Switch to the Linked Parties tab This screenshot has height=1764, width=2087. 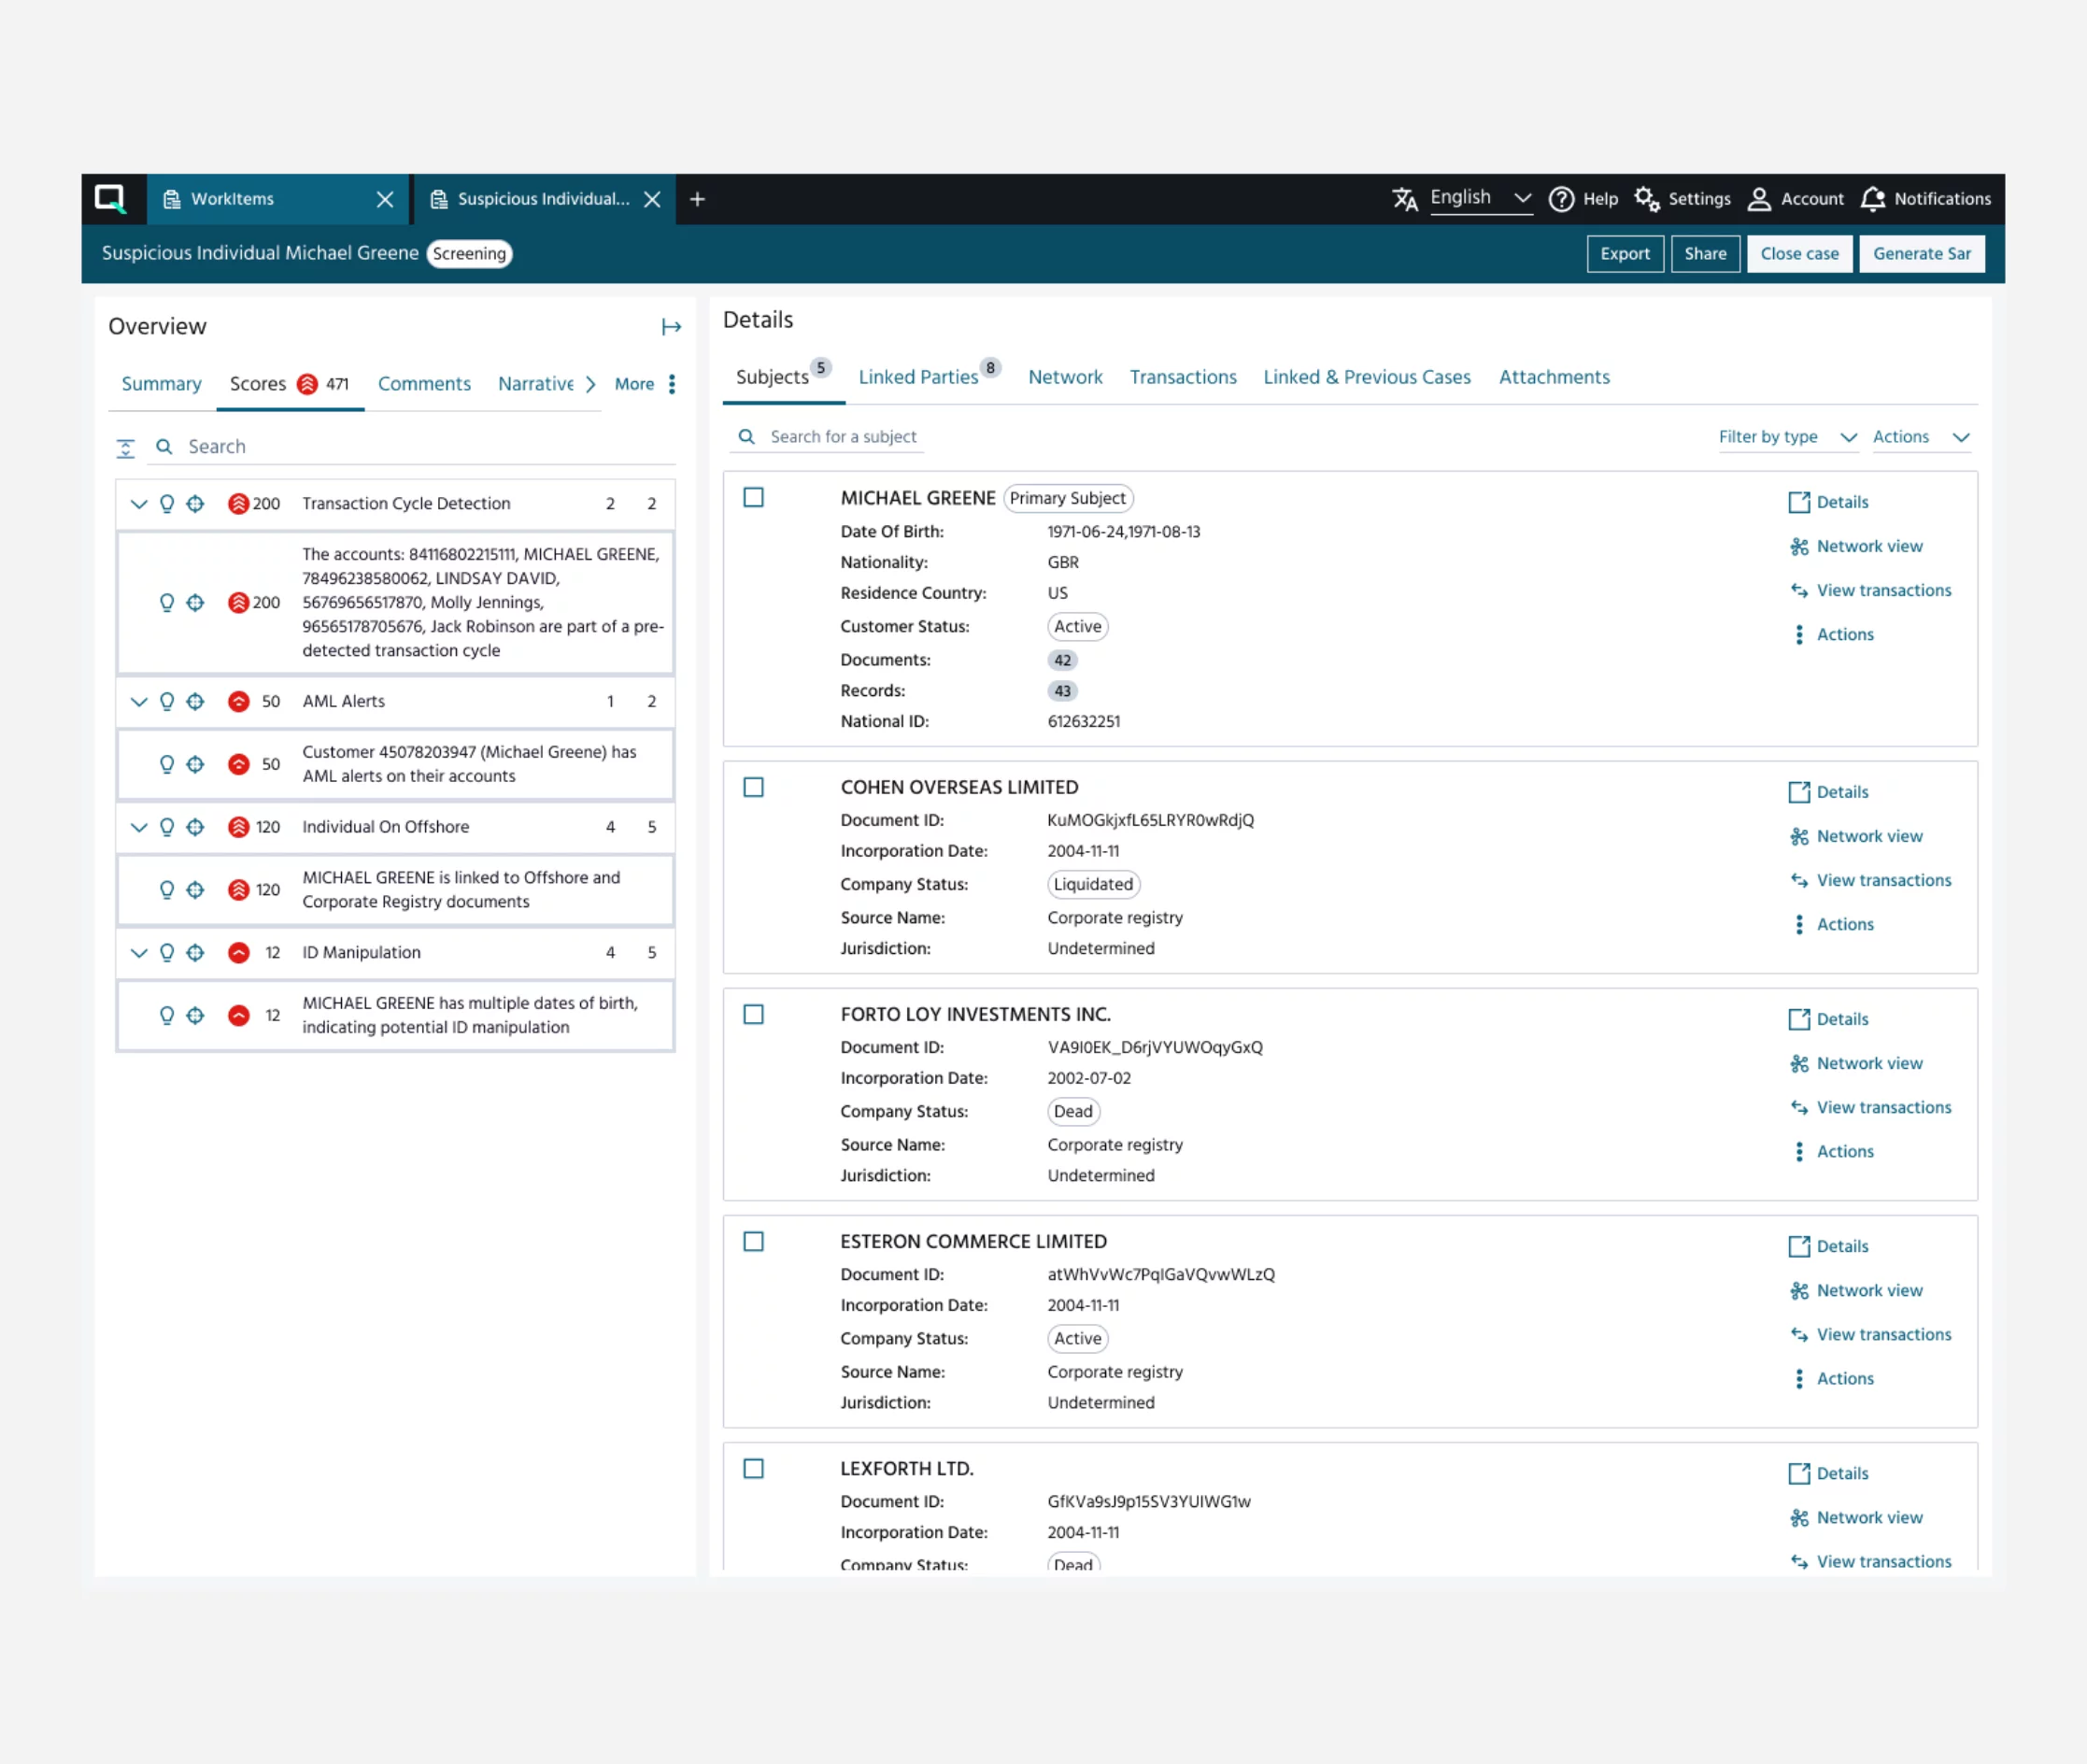tap(918, 377)
